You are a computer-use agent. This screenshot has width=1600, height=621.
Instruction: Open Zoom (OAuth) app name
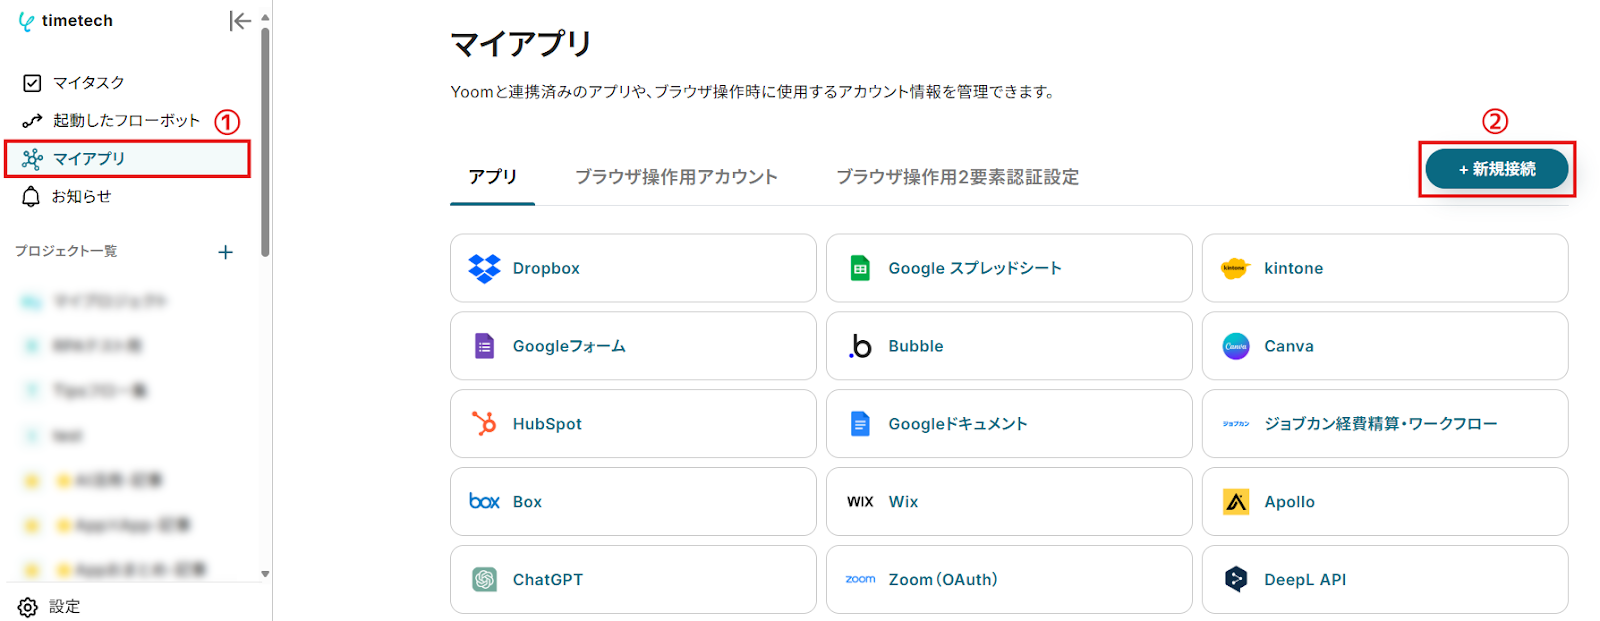pos(943,579)
